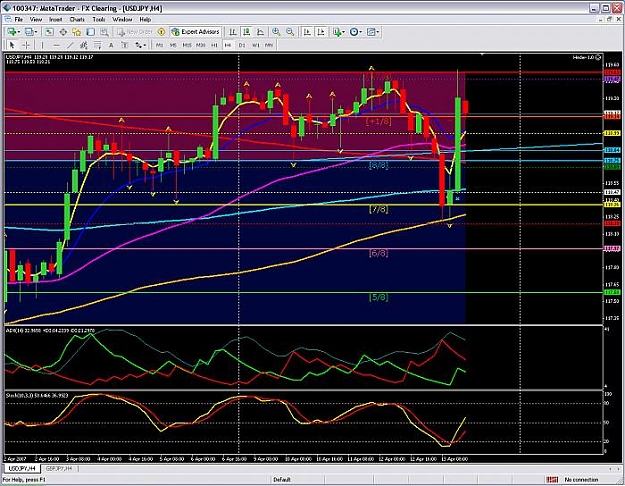
Task: Click the No connection status text
Action: coord(581,480)
